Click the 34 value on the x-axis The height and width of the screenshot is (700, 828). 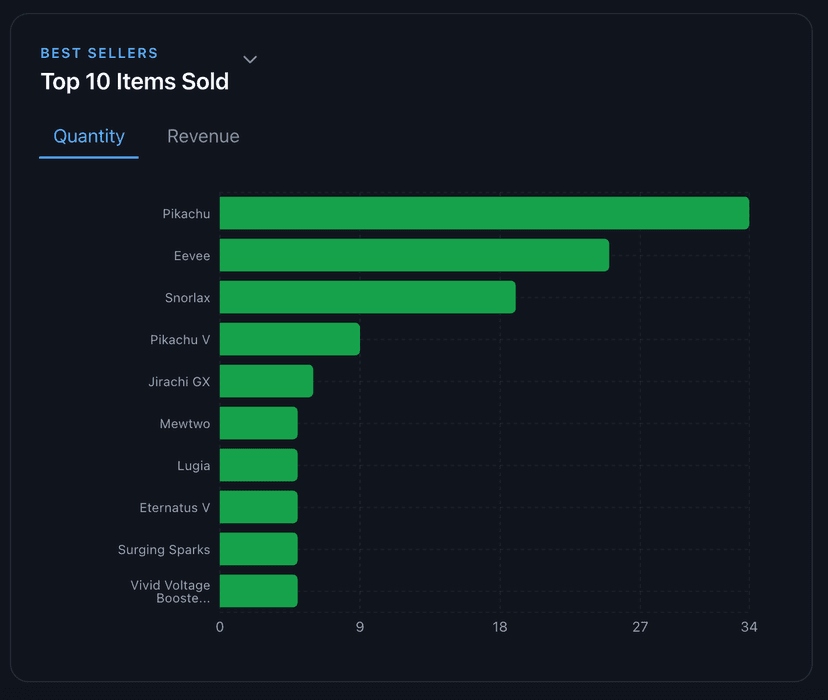(x=750, y=627)
